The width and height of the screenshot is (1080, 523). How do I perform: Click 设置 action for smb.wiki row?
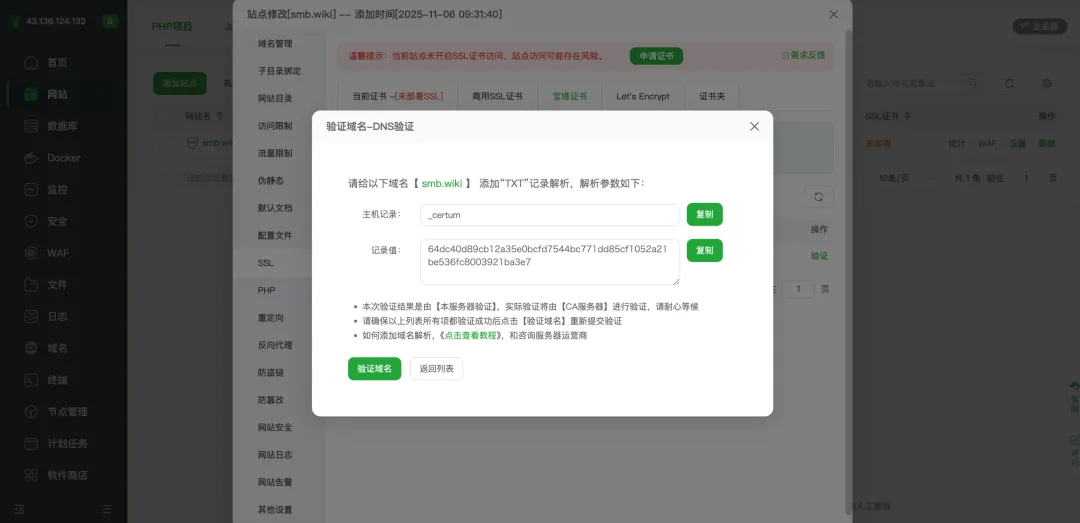[x=1017, y=144]
